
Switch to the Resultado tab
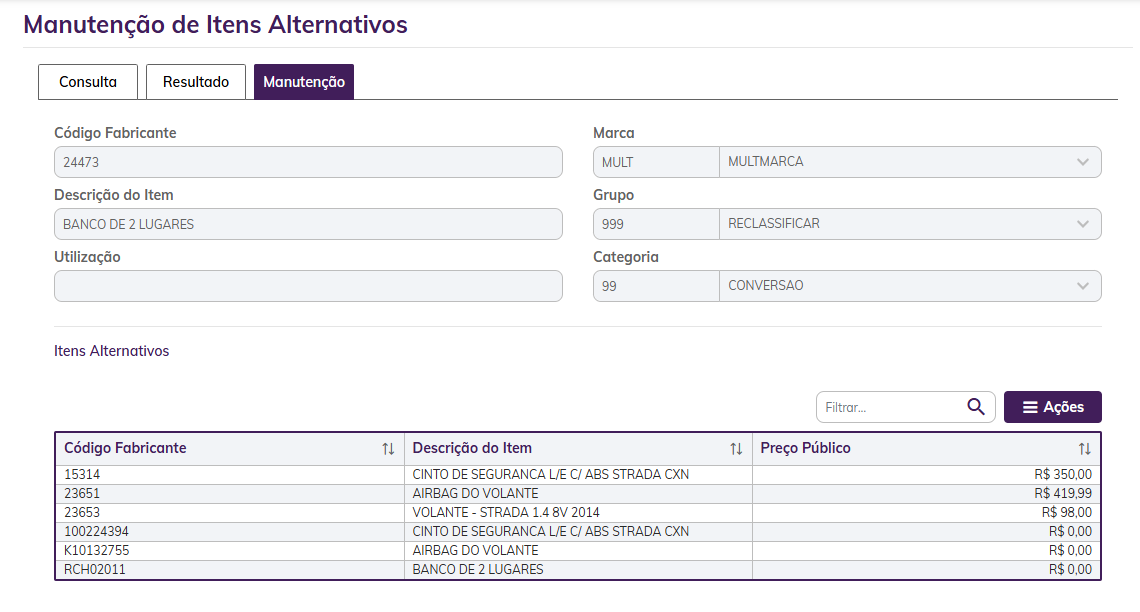click(196, 82)
